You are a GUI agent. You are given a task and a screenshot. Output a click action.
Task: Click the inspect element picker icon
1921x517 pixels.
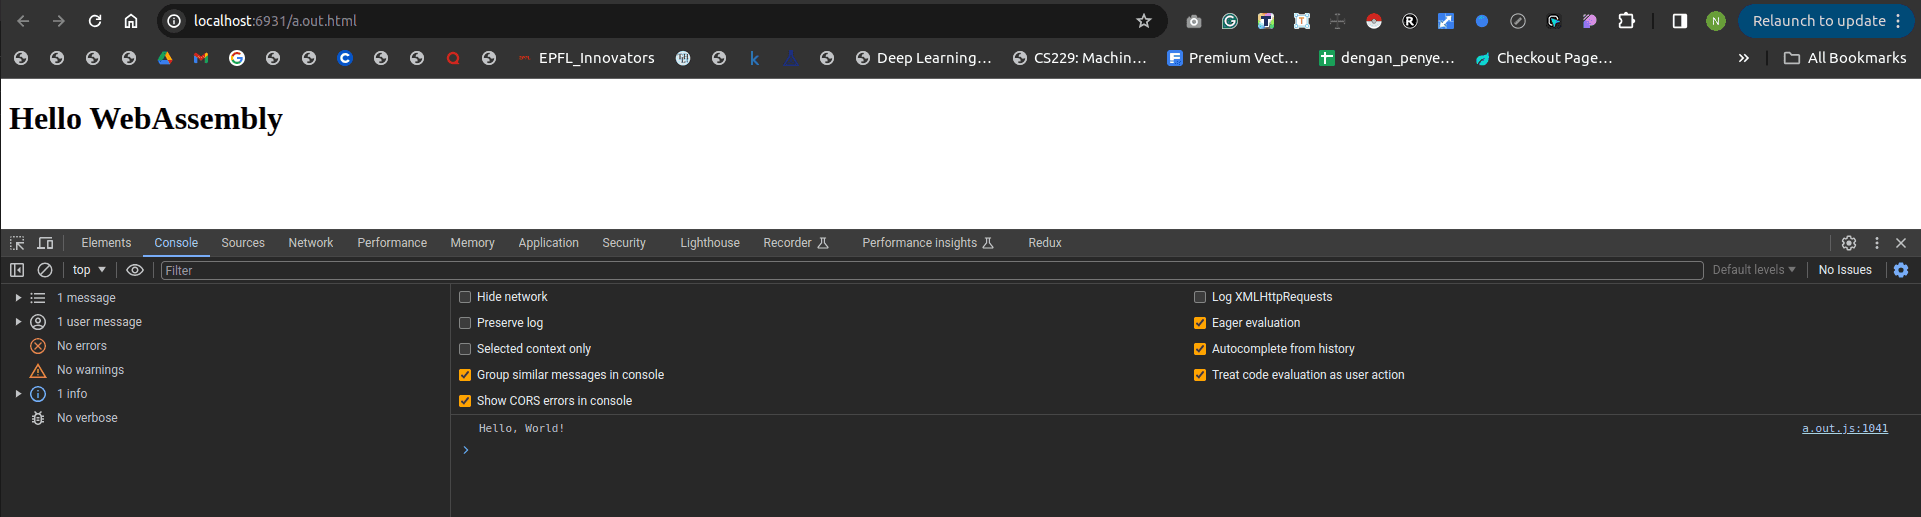tap(17, 243)
